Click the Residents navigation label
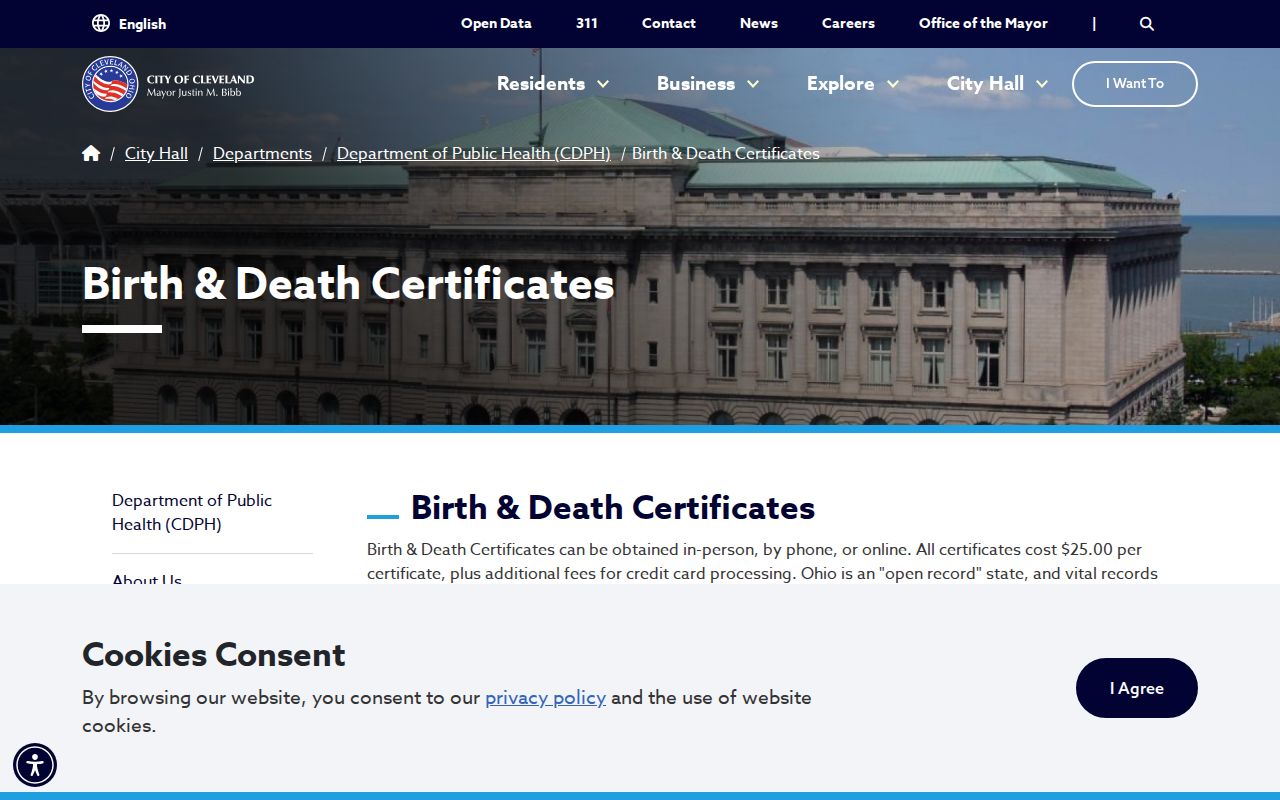 point(541,84)
